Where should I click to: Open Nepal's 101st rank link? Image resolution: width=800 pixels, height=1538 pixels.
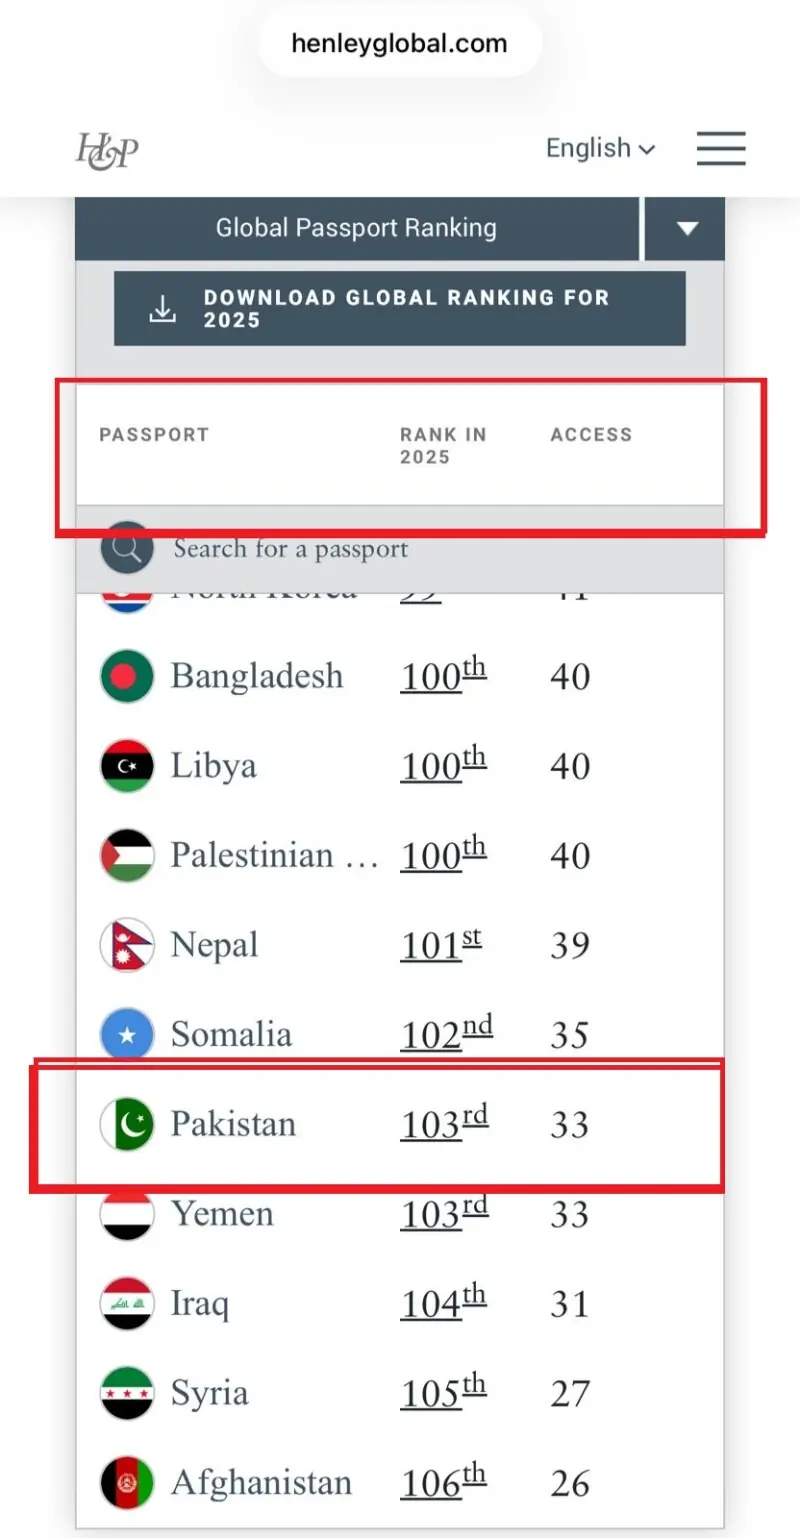441,945
